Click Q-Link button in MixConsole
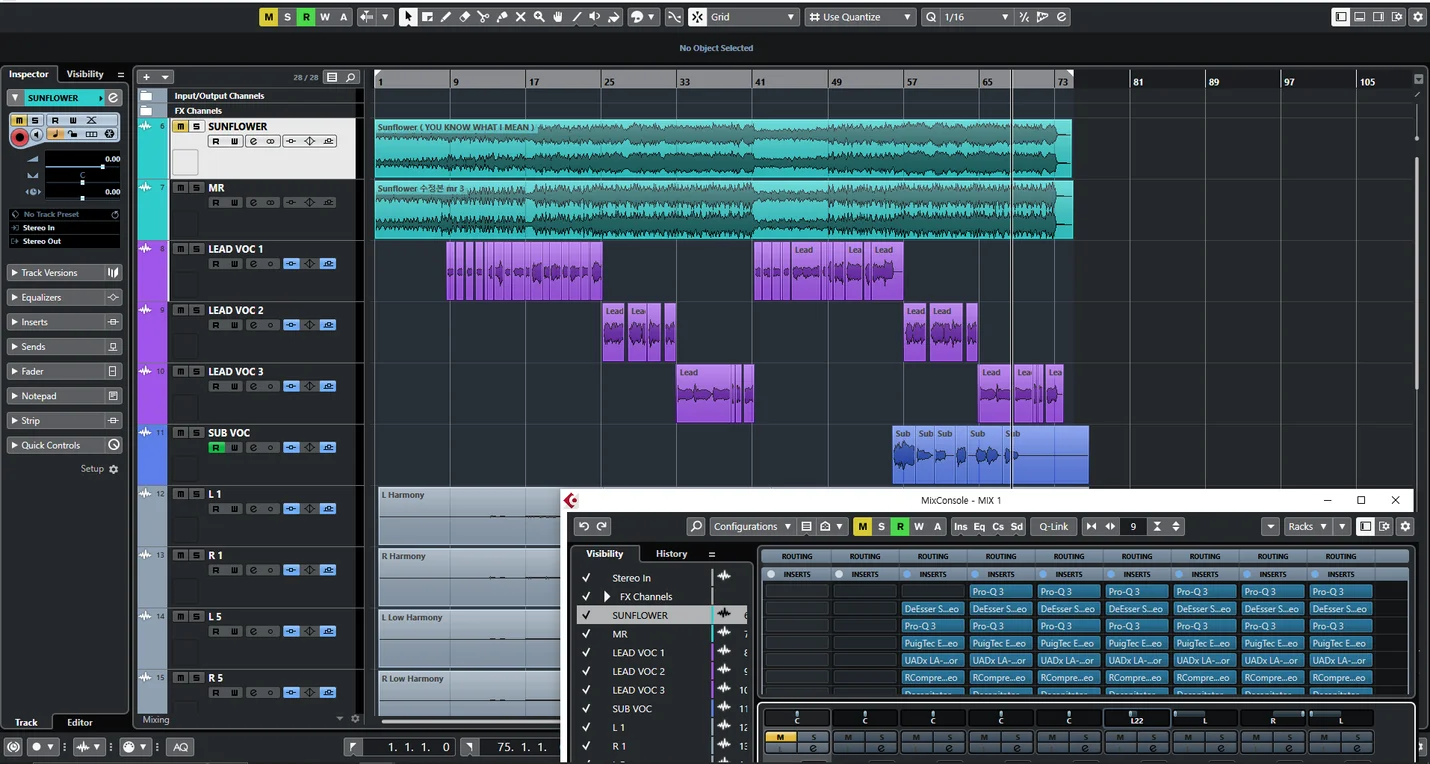This screenshot has height=764, width=1430. tap(1053, 526)
